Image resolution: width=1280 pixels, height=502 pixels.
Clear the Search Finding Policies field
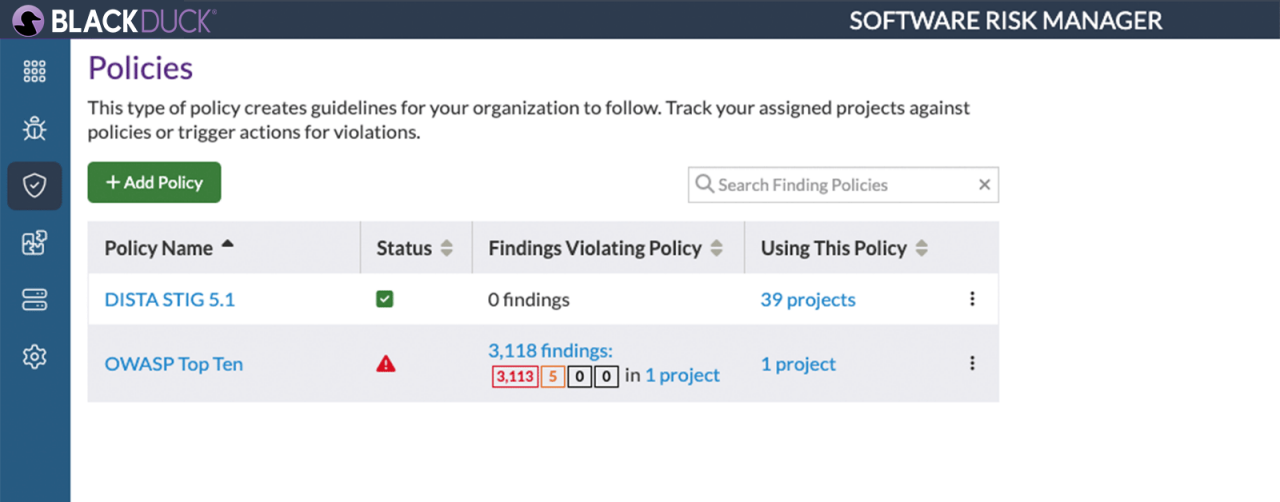984,185
